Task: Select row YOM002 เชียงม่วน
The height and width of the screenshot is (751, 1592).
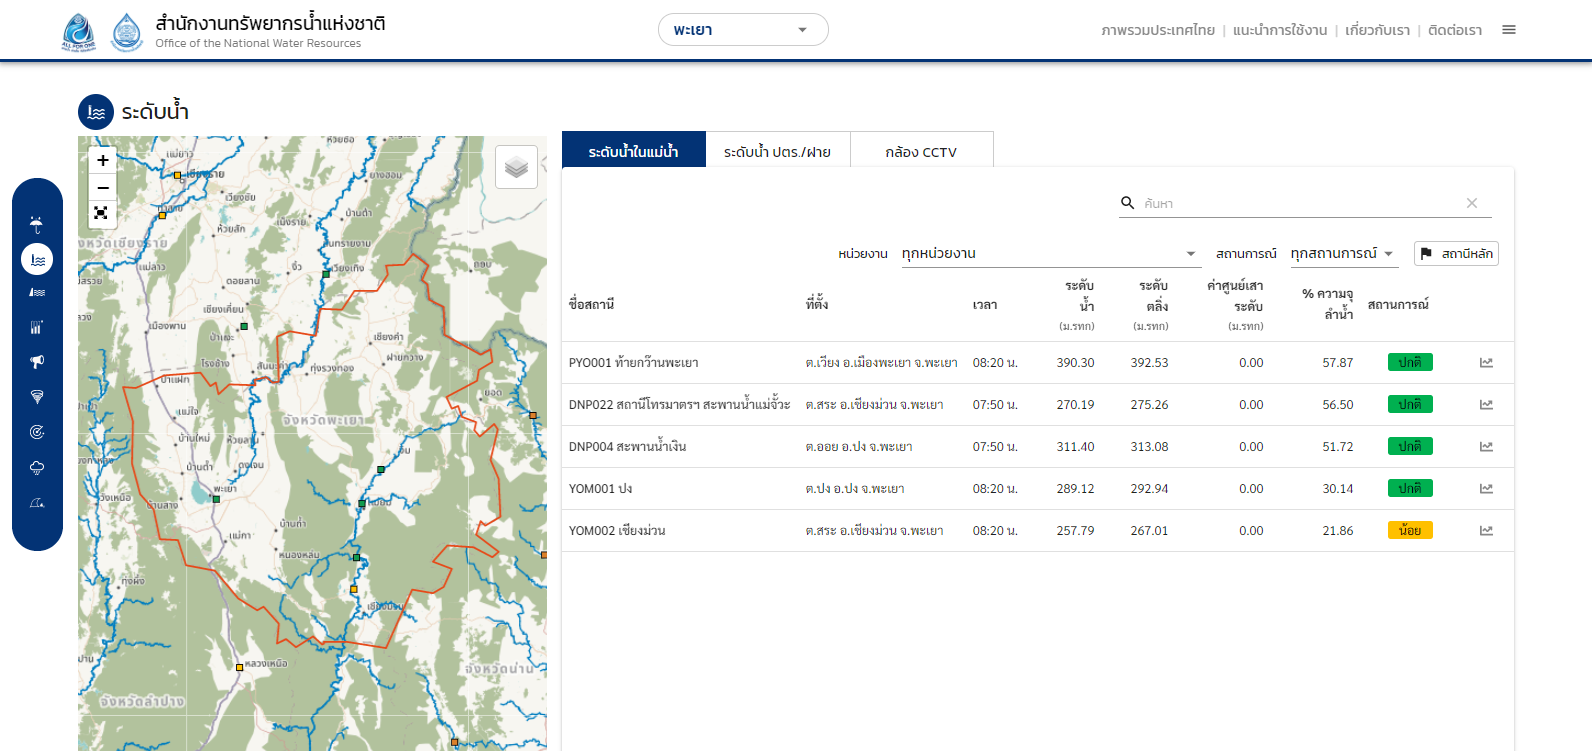Action: pos(1038,531)
